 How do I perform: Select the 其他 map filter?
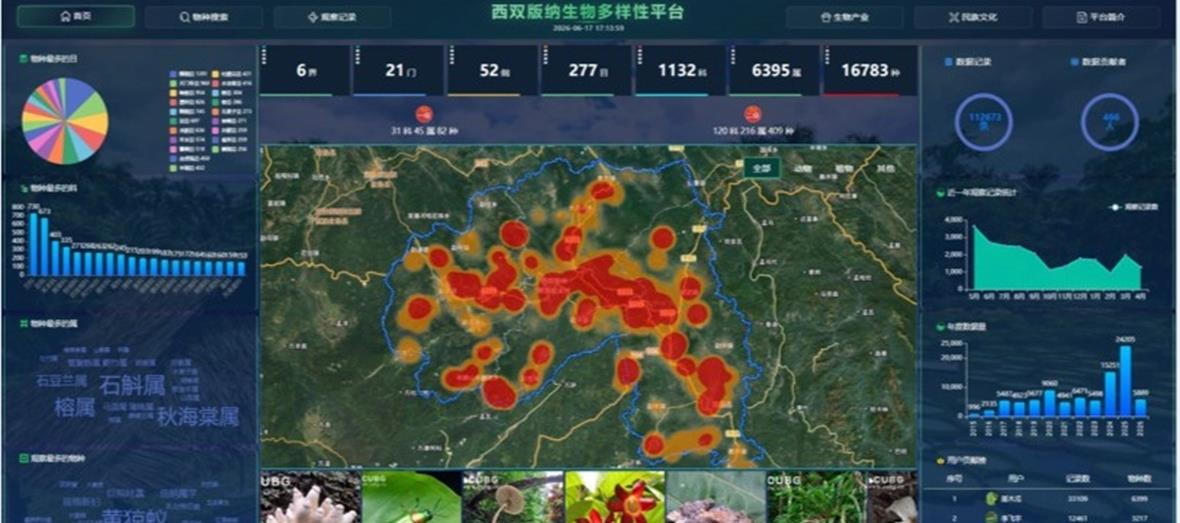click(x=886, y=169)
